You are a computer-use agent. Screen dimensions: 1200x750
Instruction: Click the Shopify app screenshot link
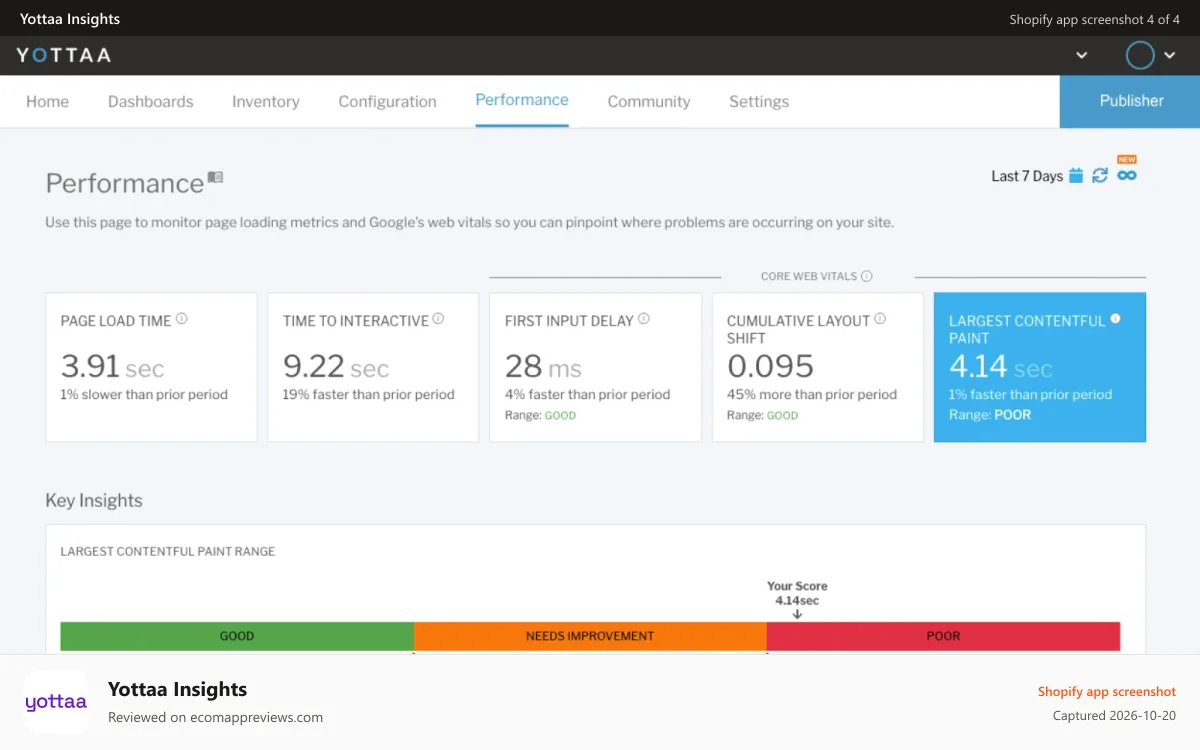coord(1106,691)
